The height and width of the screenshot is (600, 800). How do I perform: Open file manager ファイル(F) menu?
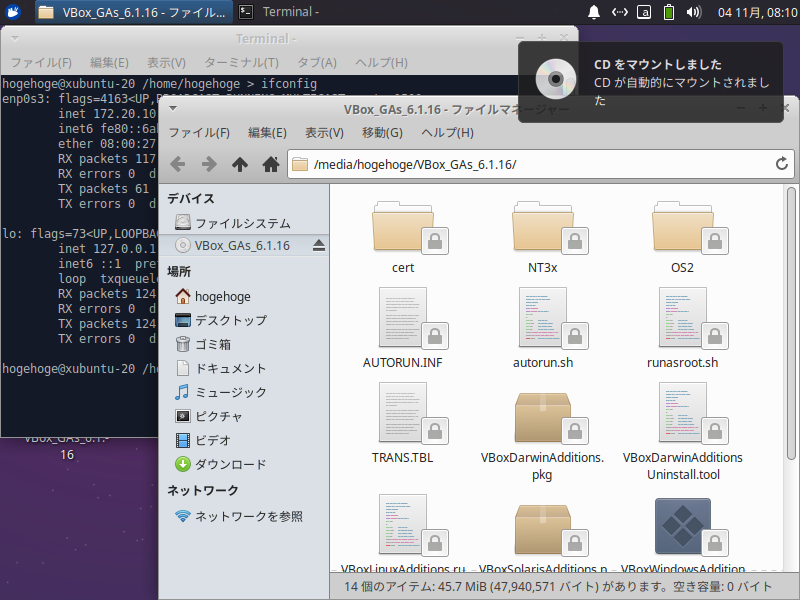coord(199,133)
